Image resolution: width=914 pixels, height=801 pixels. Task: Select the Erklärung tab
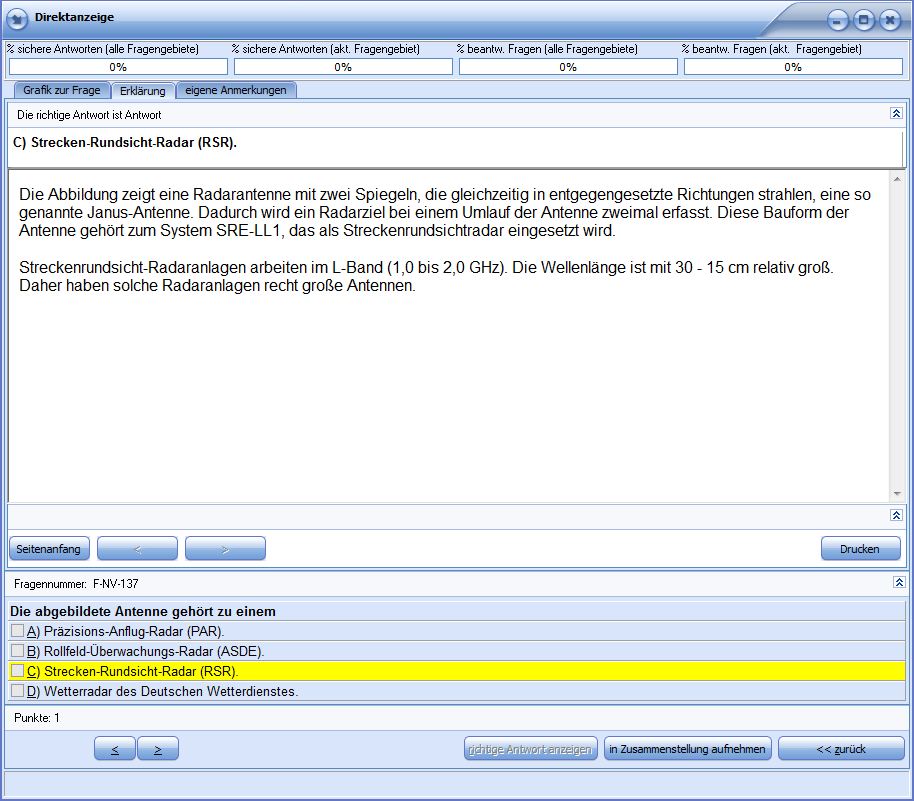click(143, 91)
